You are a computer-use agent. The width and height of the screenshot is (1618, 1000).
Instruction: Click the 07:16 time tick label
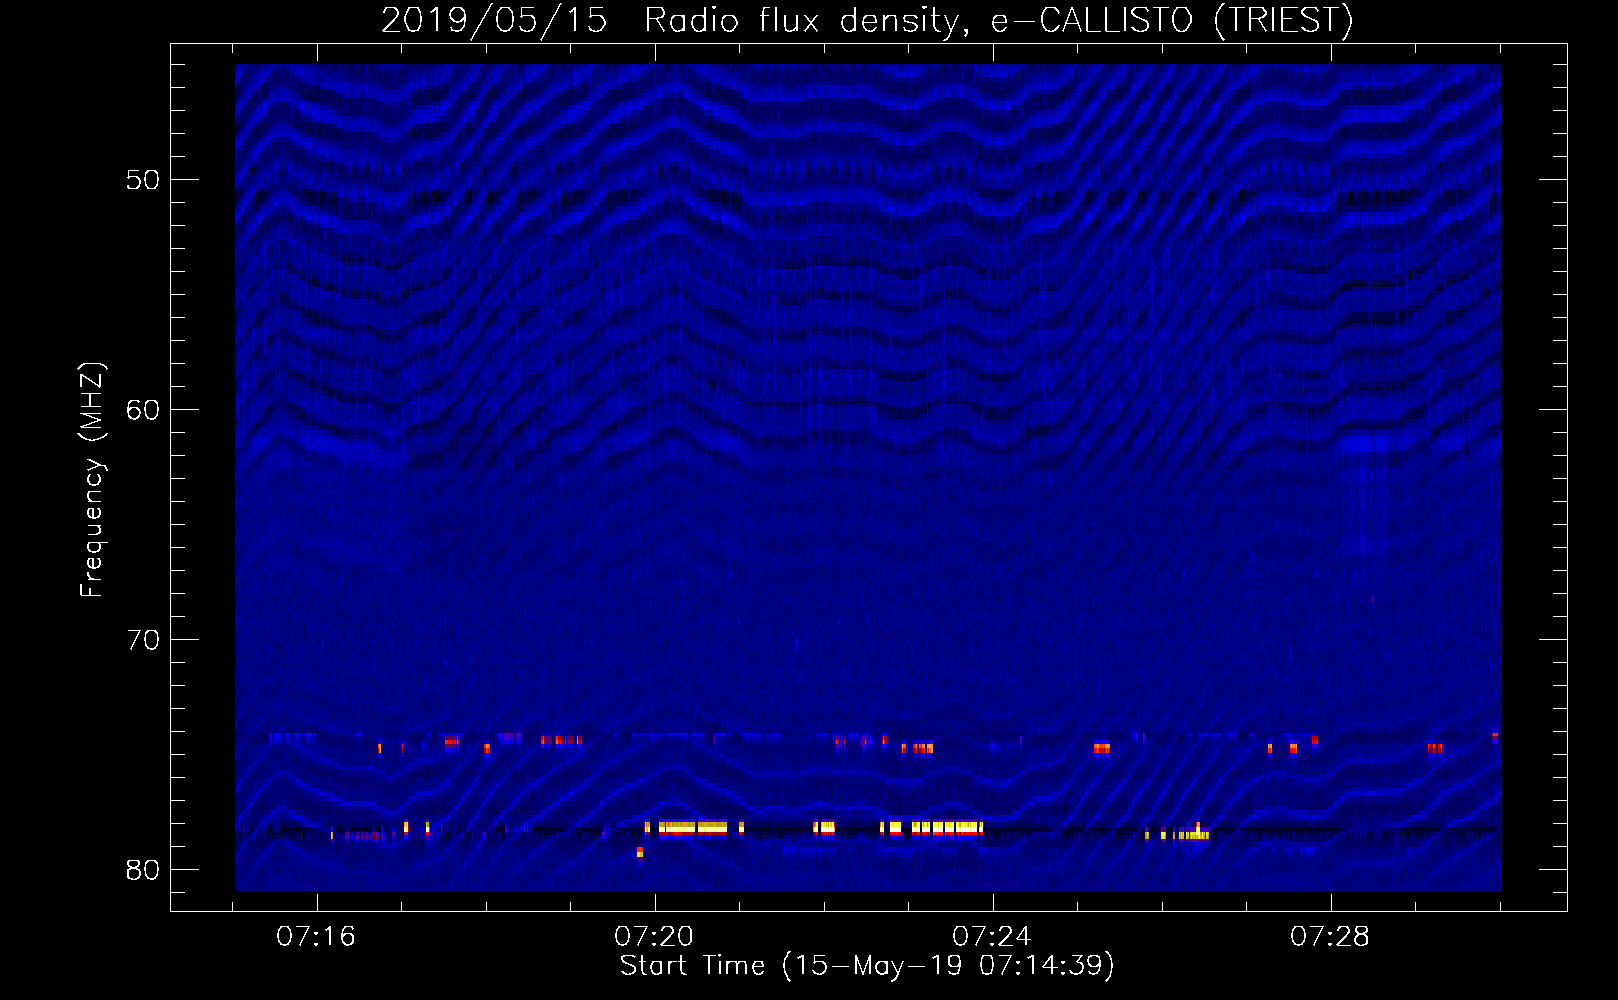[316, 937]
